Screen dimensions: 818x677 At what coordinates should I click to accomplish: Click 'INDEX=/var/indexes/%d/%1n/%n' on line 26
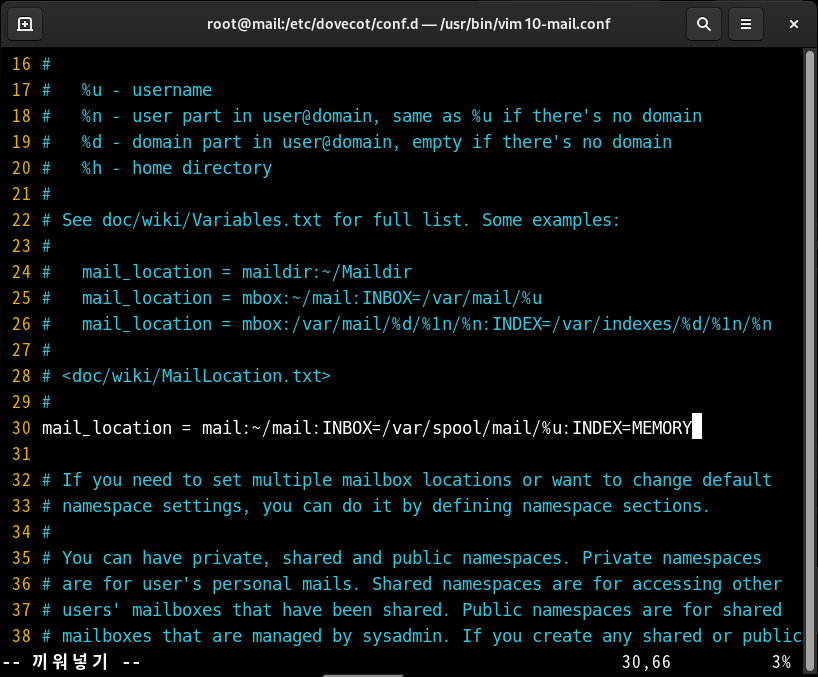(632, 324)
